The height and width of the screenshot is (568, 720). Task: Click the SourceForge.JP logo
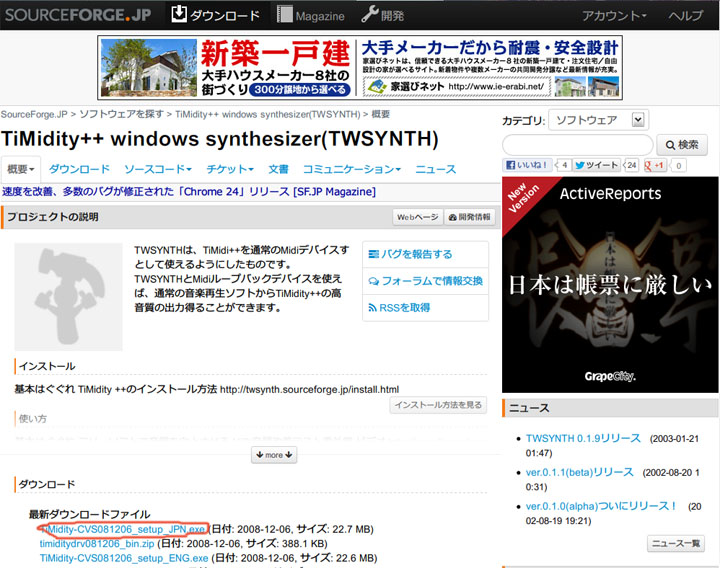coord(78,15)
